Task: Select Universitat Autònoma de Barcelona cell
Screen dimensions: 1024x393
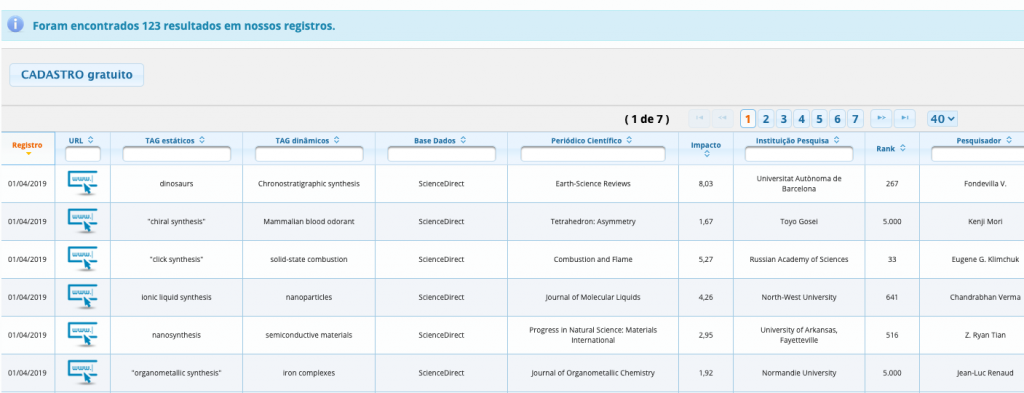Action: (799, 183)
